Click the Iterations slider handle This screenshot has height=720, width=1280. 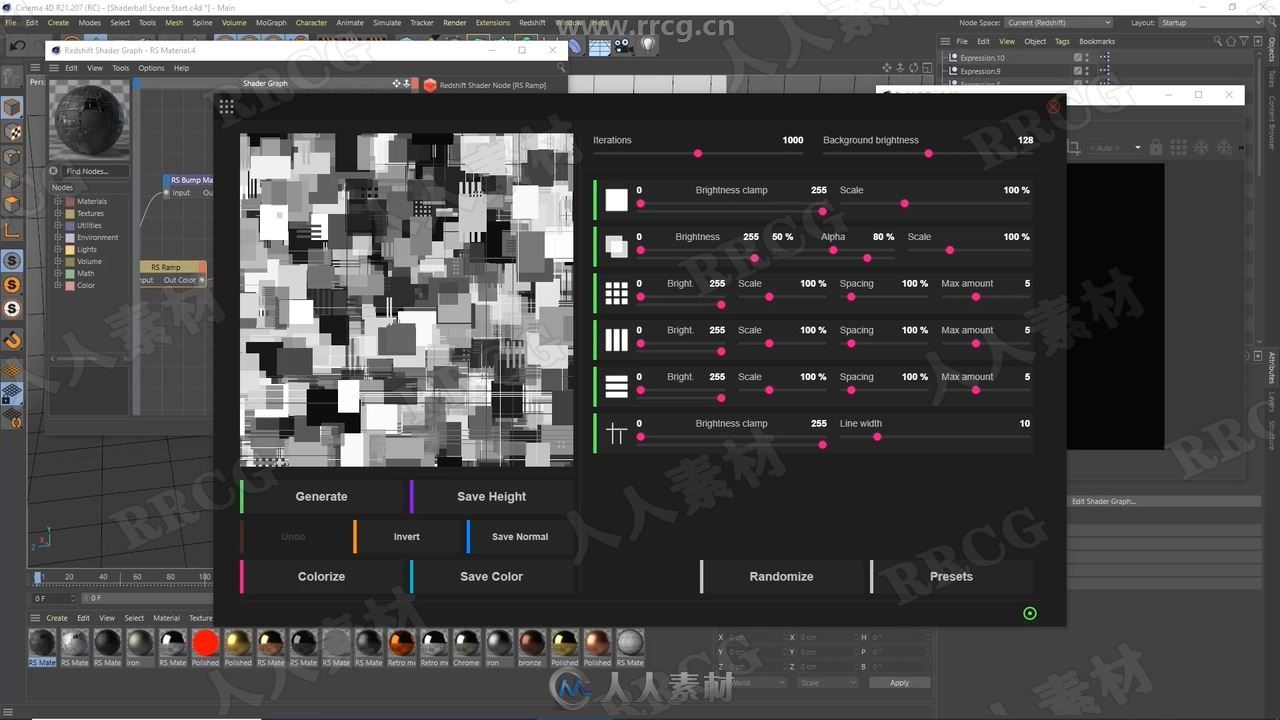698,153
